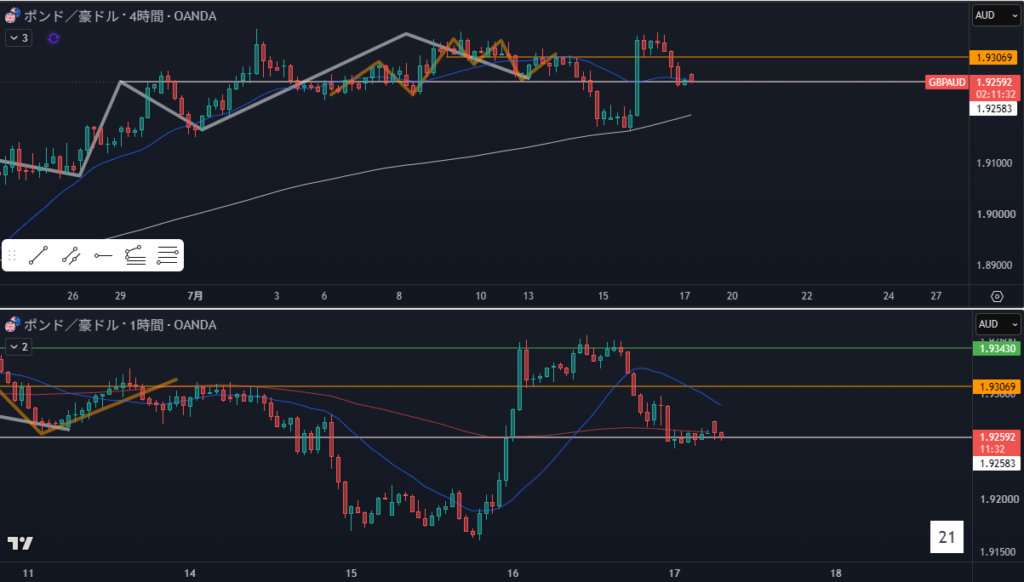The width and height of the screenshot is (1024, 582).
Task: Select the Fib Retracement tool
Action: tap(167, 255)
